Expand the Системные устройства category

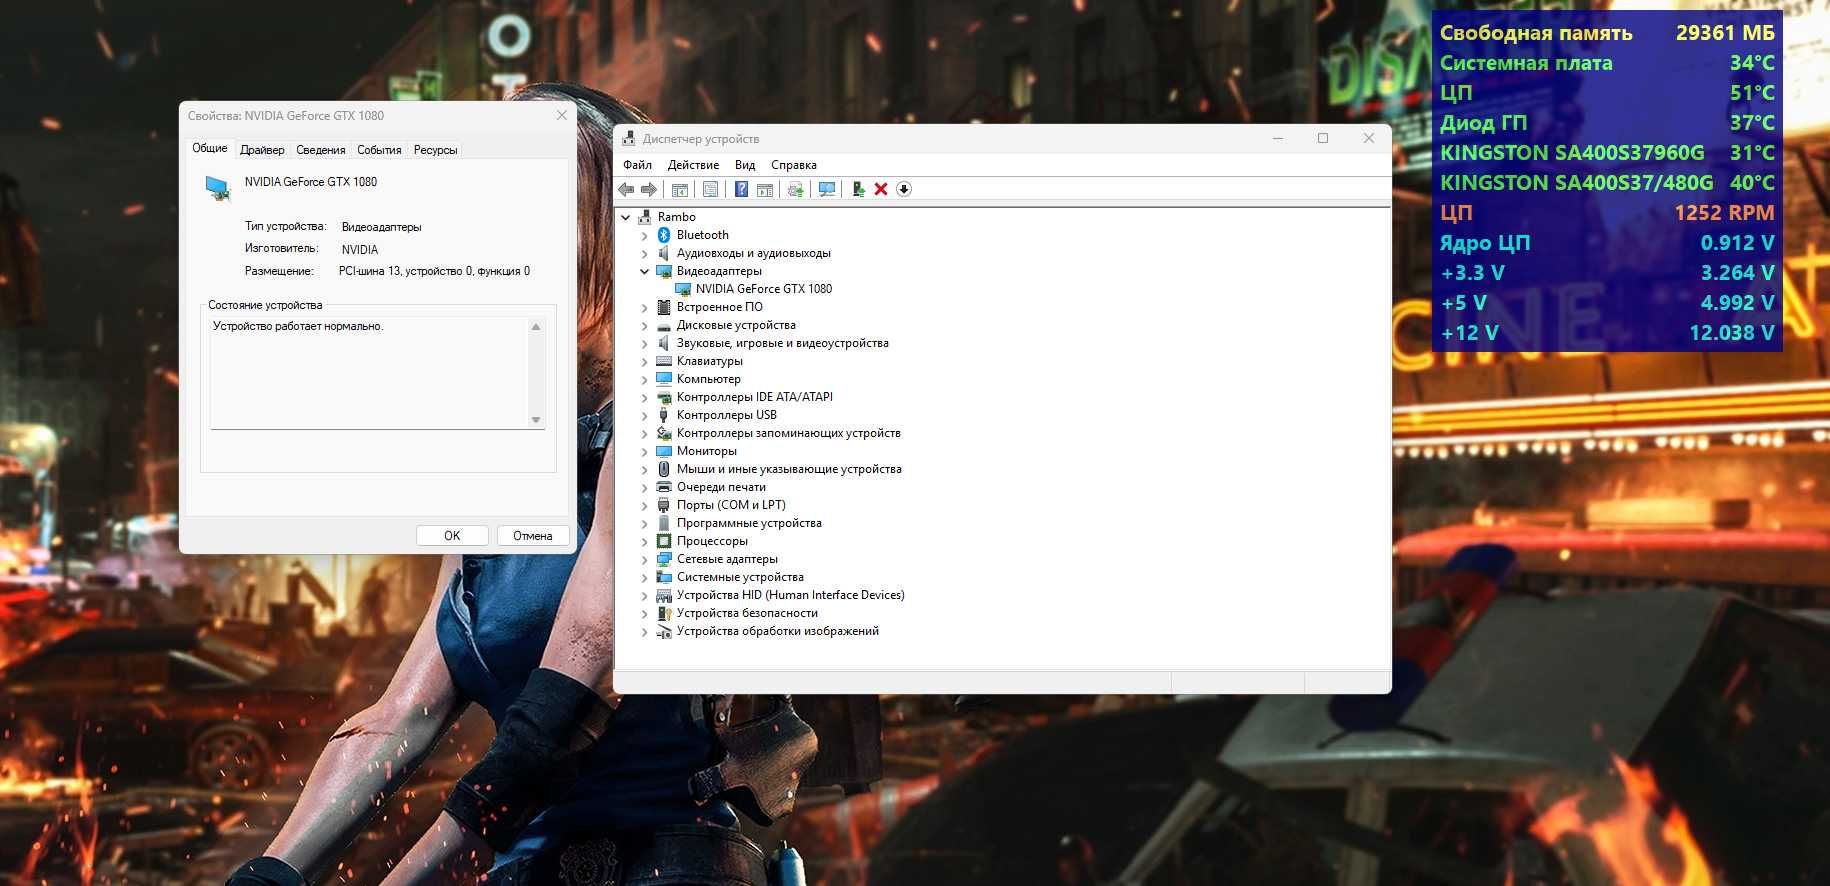pos(645,577)
